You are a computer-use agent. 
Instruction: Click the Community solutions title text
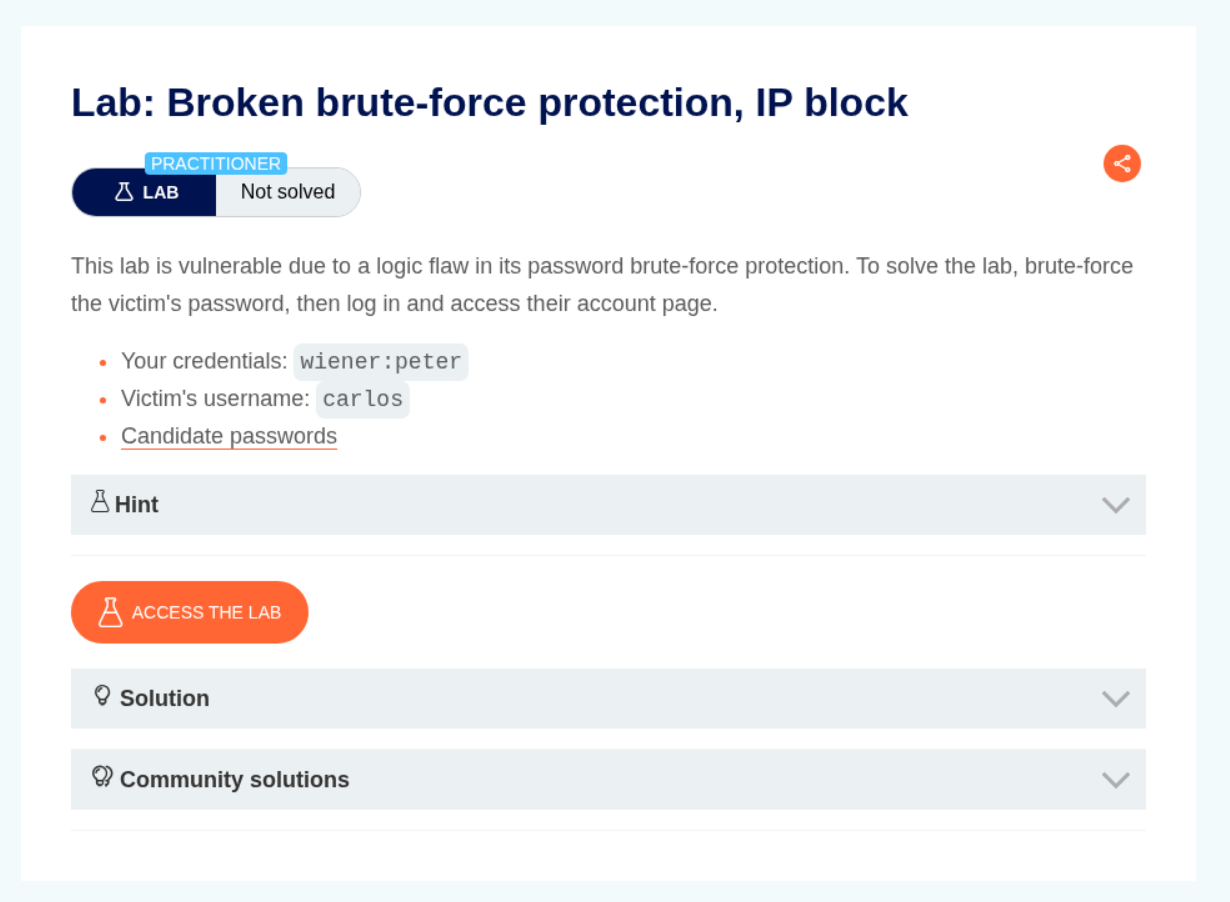(235, 780)
